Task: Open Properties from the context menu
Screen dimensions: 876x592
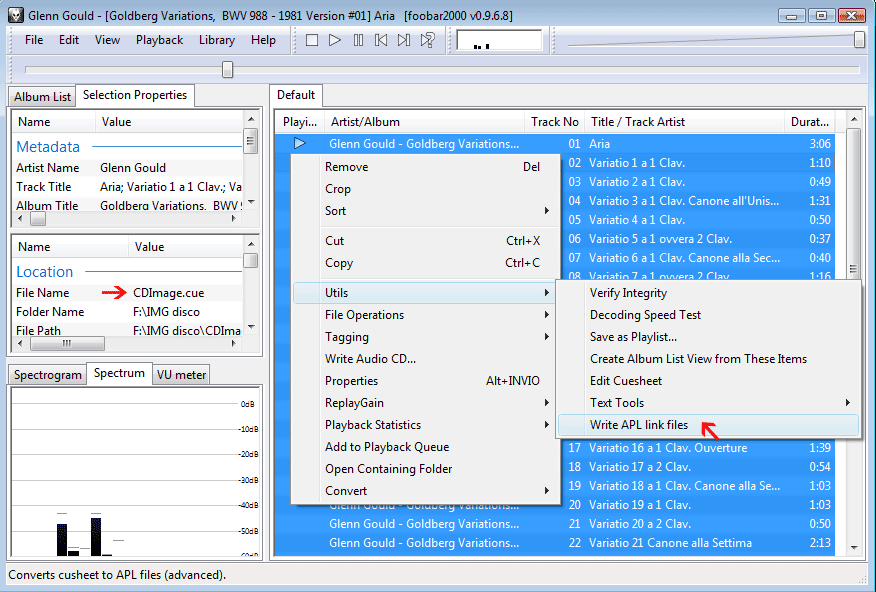Action: click(x=426, y=381)
